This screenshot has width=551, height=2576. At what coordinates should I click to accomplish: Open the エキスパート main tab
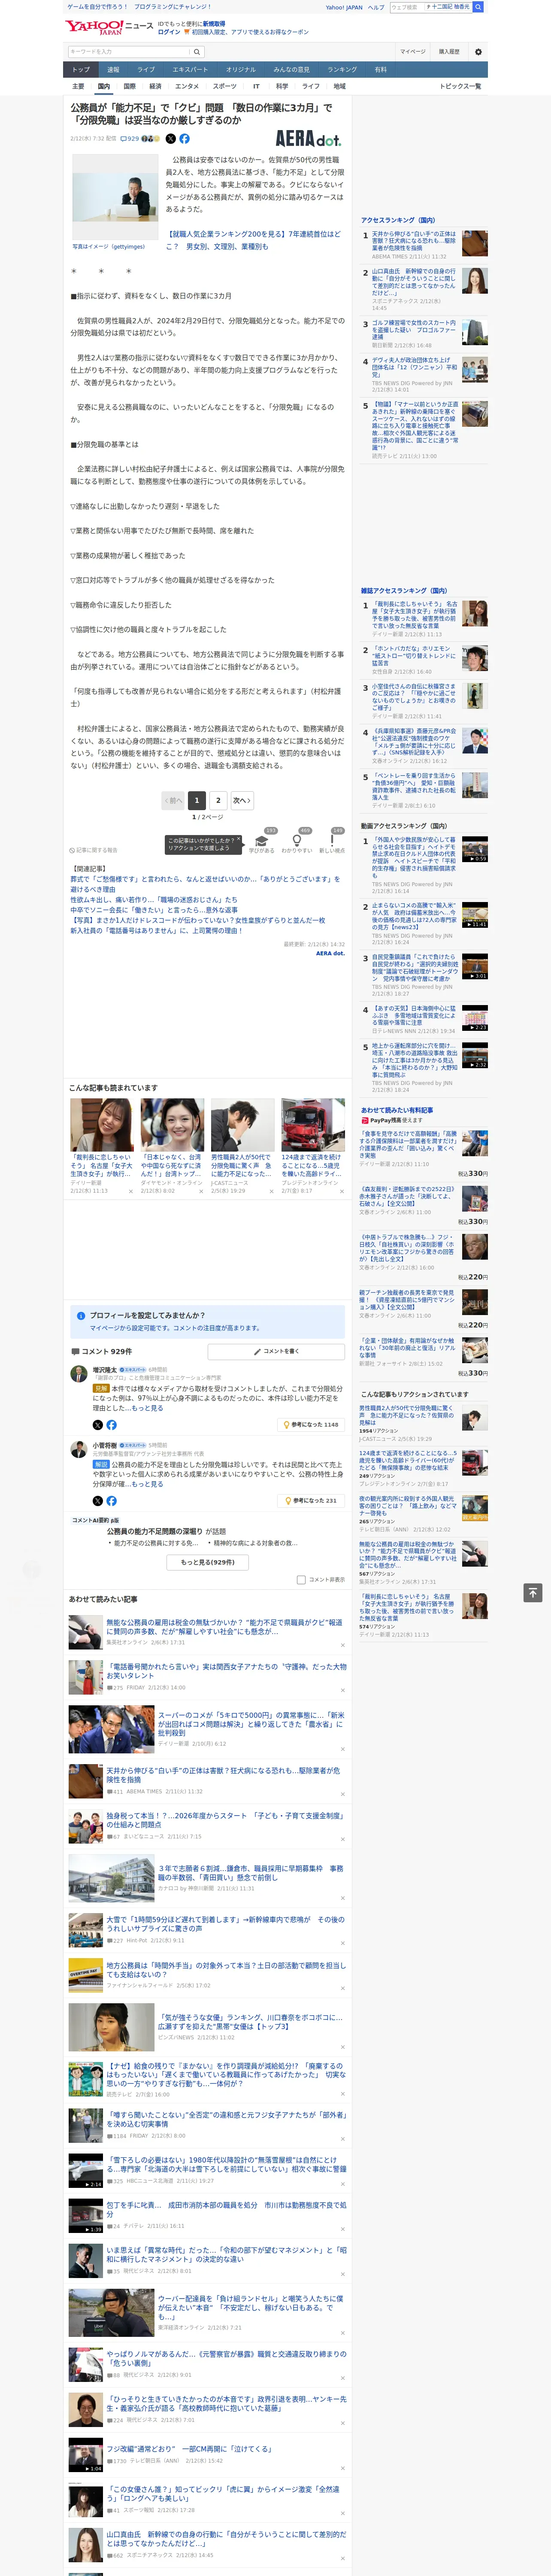[190, 70]
